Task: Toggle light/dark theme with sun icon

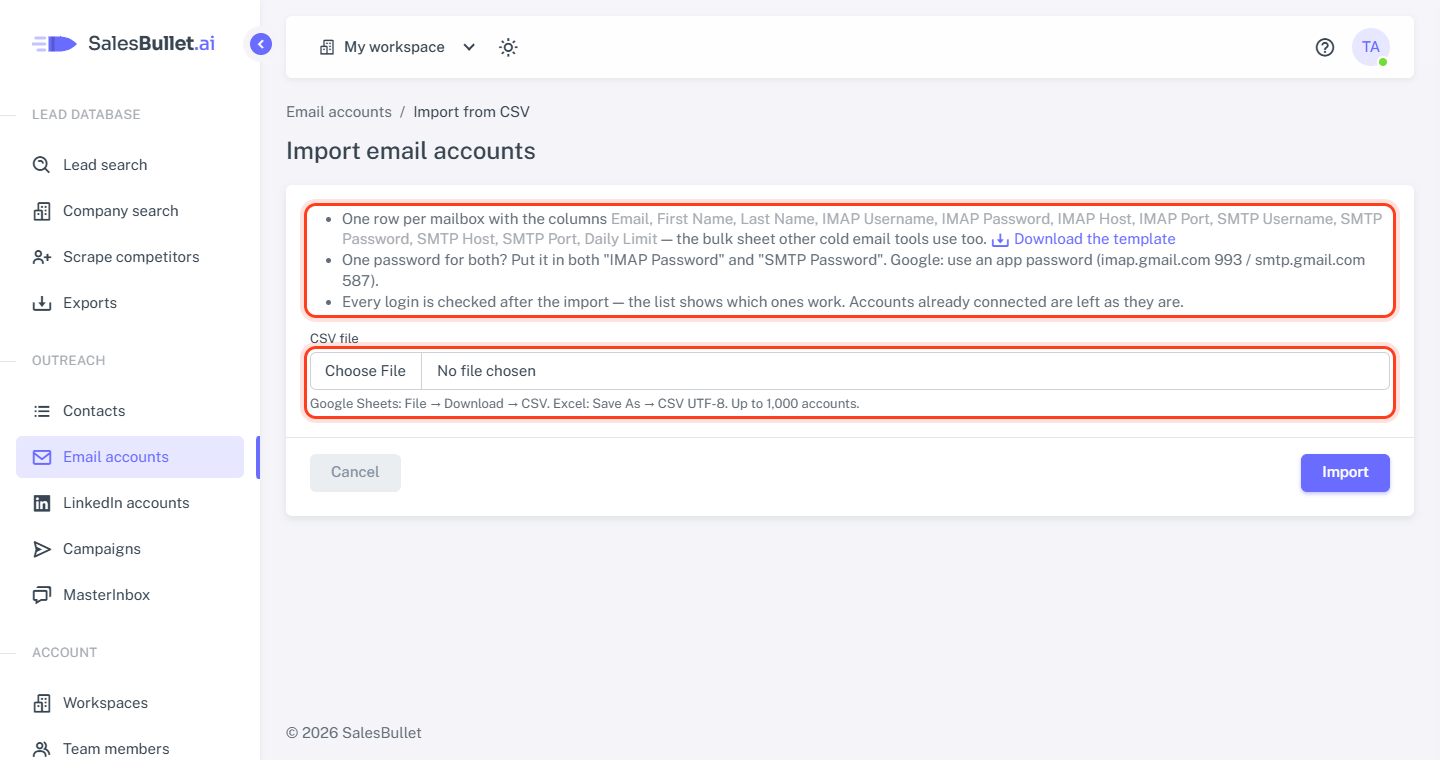Action: click(508, 47)
